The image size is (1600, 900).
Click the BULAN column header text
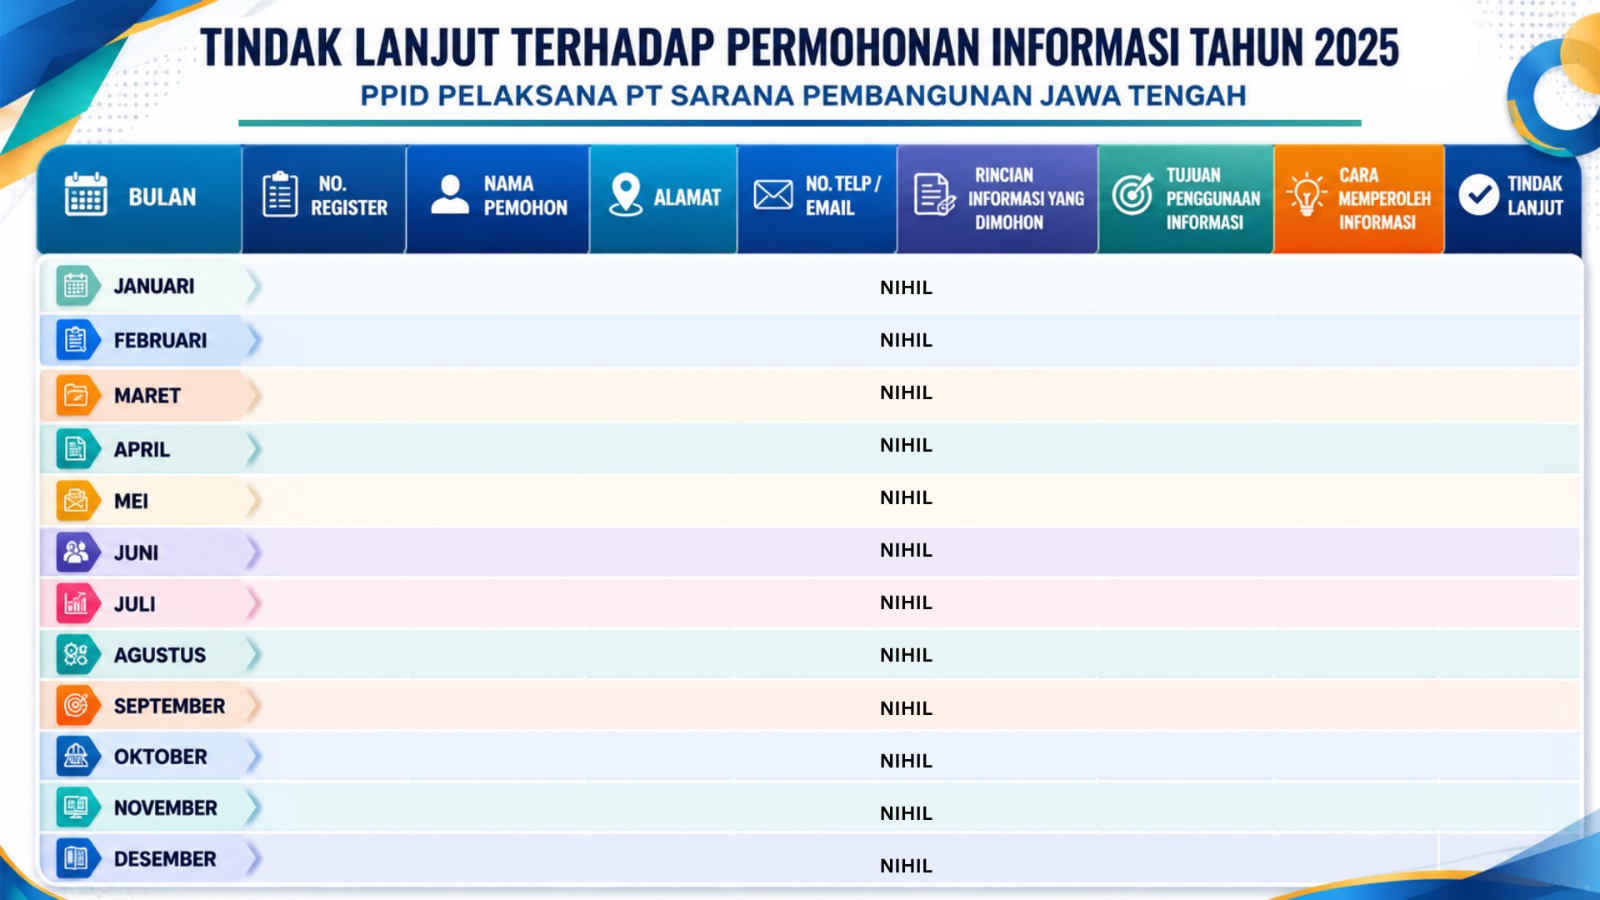coord(162,197)
